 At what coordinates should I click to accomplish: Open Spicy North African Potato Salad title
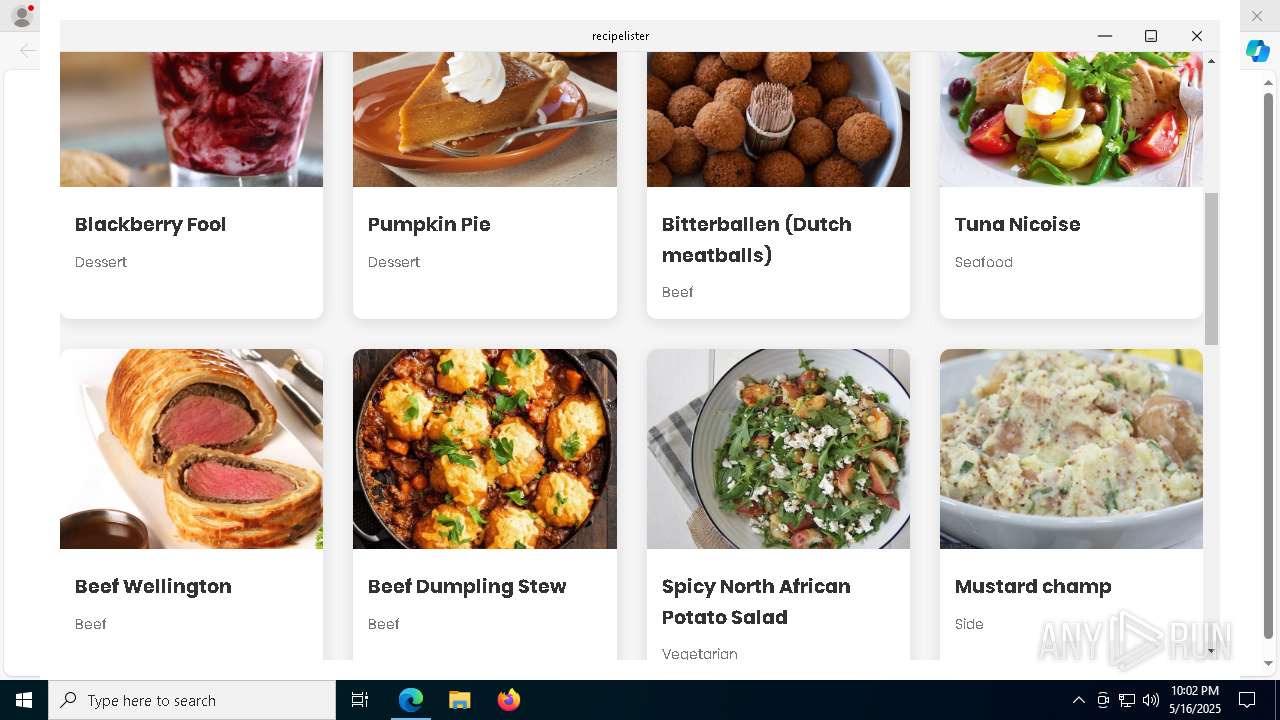tap(756, 601)
